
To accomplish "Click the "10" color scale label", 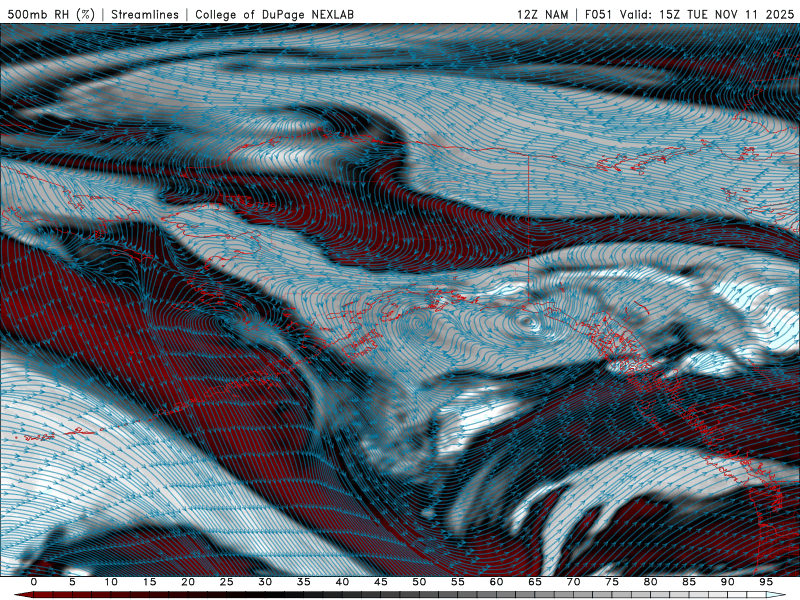I will click(111, 582).
